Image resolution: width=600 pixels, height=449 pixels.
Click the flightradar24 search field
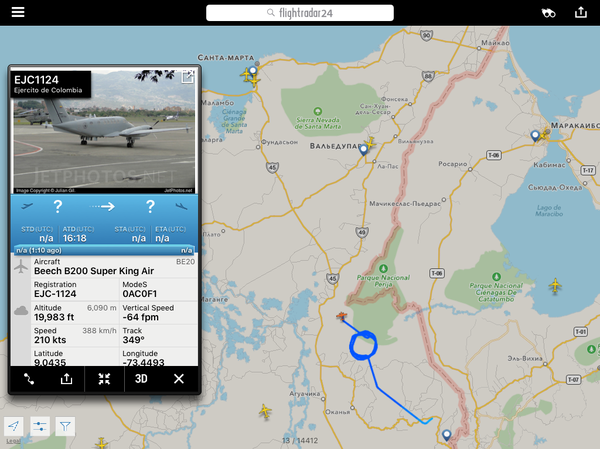coord(300,13)
